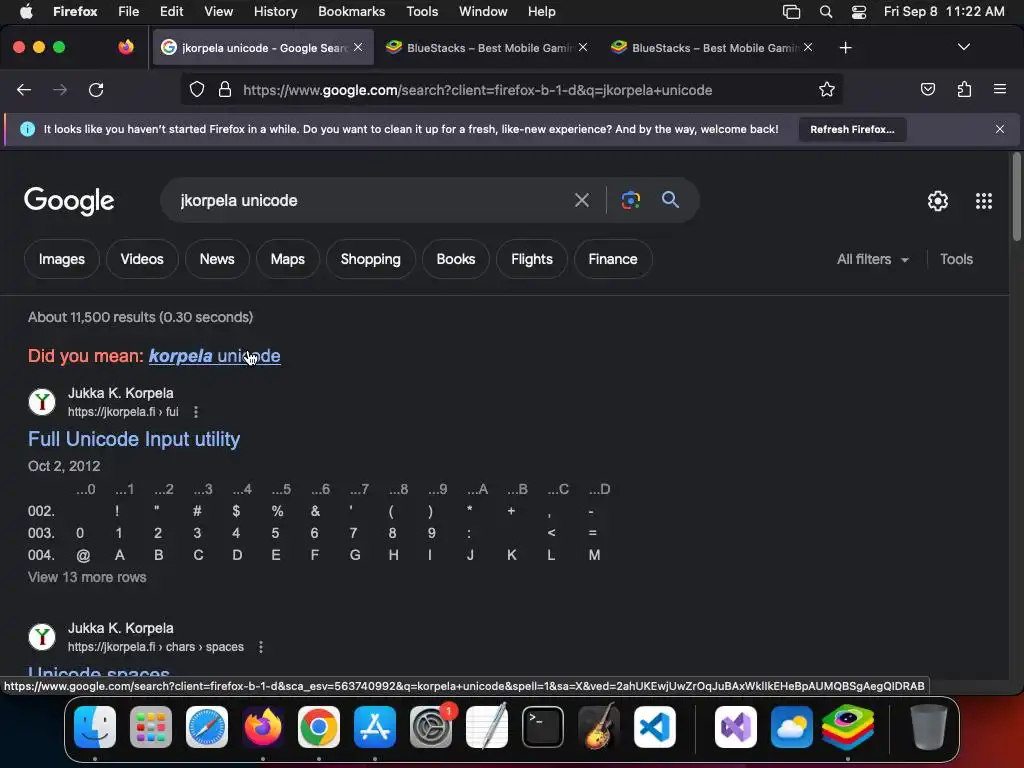
Task: Dismiss the Refresh Firefox notification bar
Action: pos(1000,129)
